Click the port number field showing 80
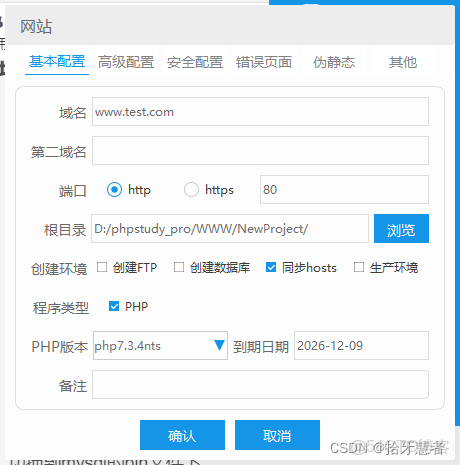Screen dimensions: 460x465 (344, 190)
